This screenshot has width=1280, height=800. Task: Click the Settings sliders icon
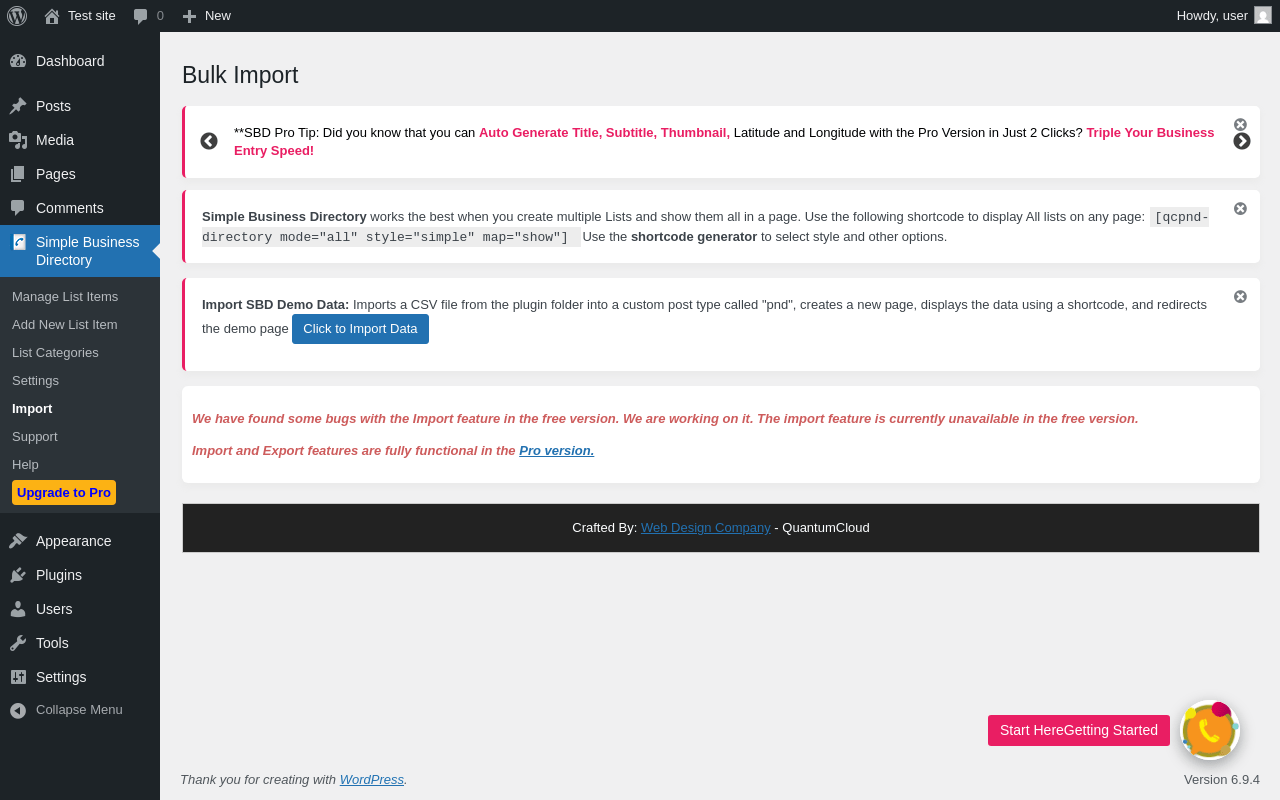coord(18,677)
